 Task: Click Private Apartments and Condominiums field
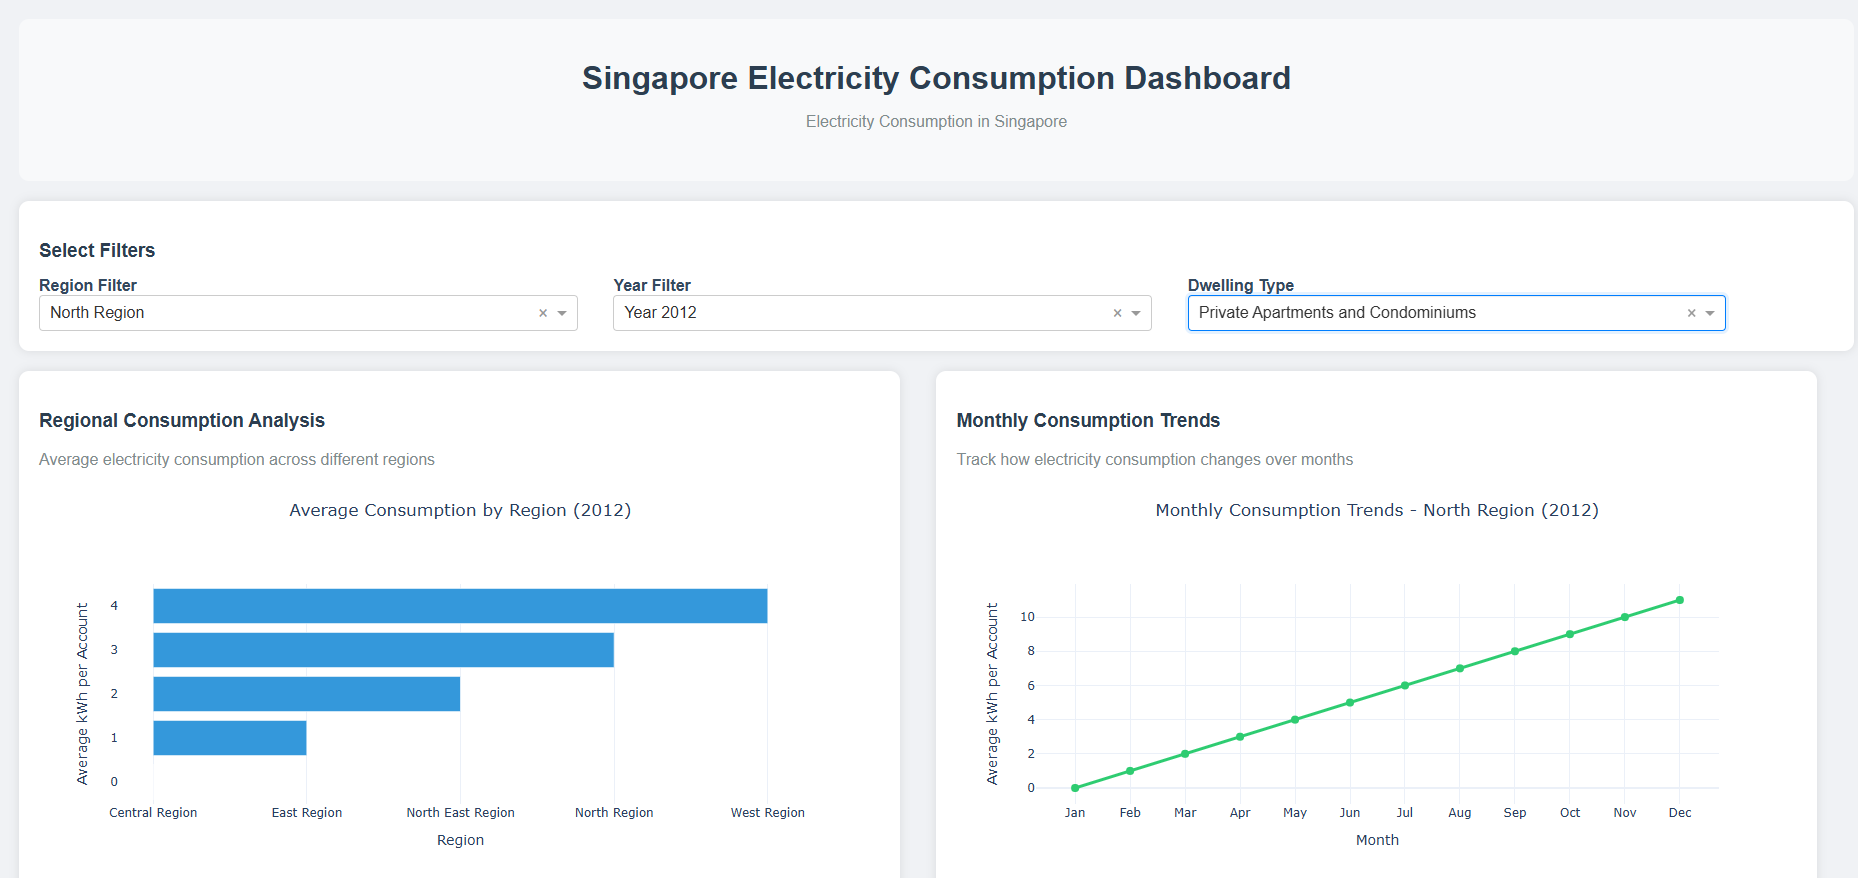[x=1337, y=313]
